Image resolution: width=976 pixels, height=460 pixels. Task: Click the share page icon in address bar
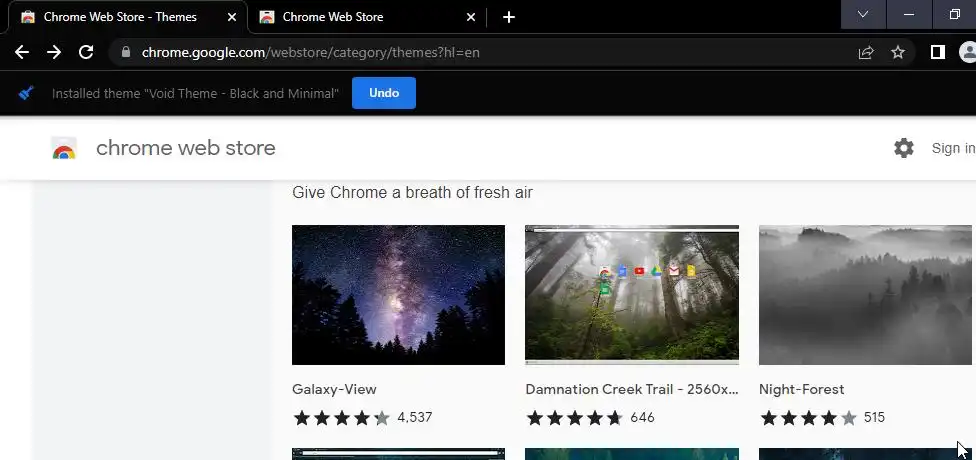pos(866,52)
